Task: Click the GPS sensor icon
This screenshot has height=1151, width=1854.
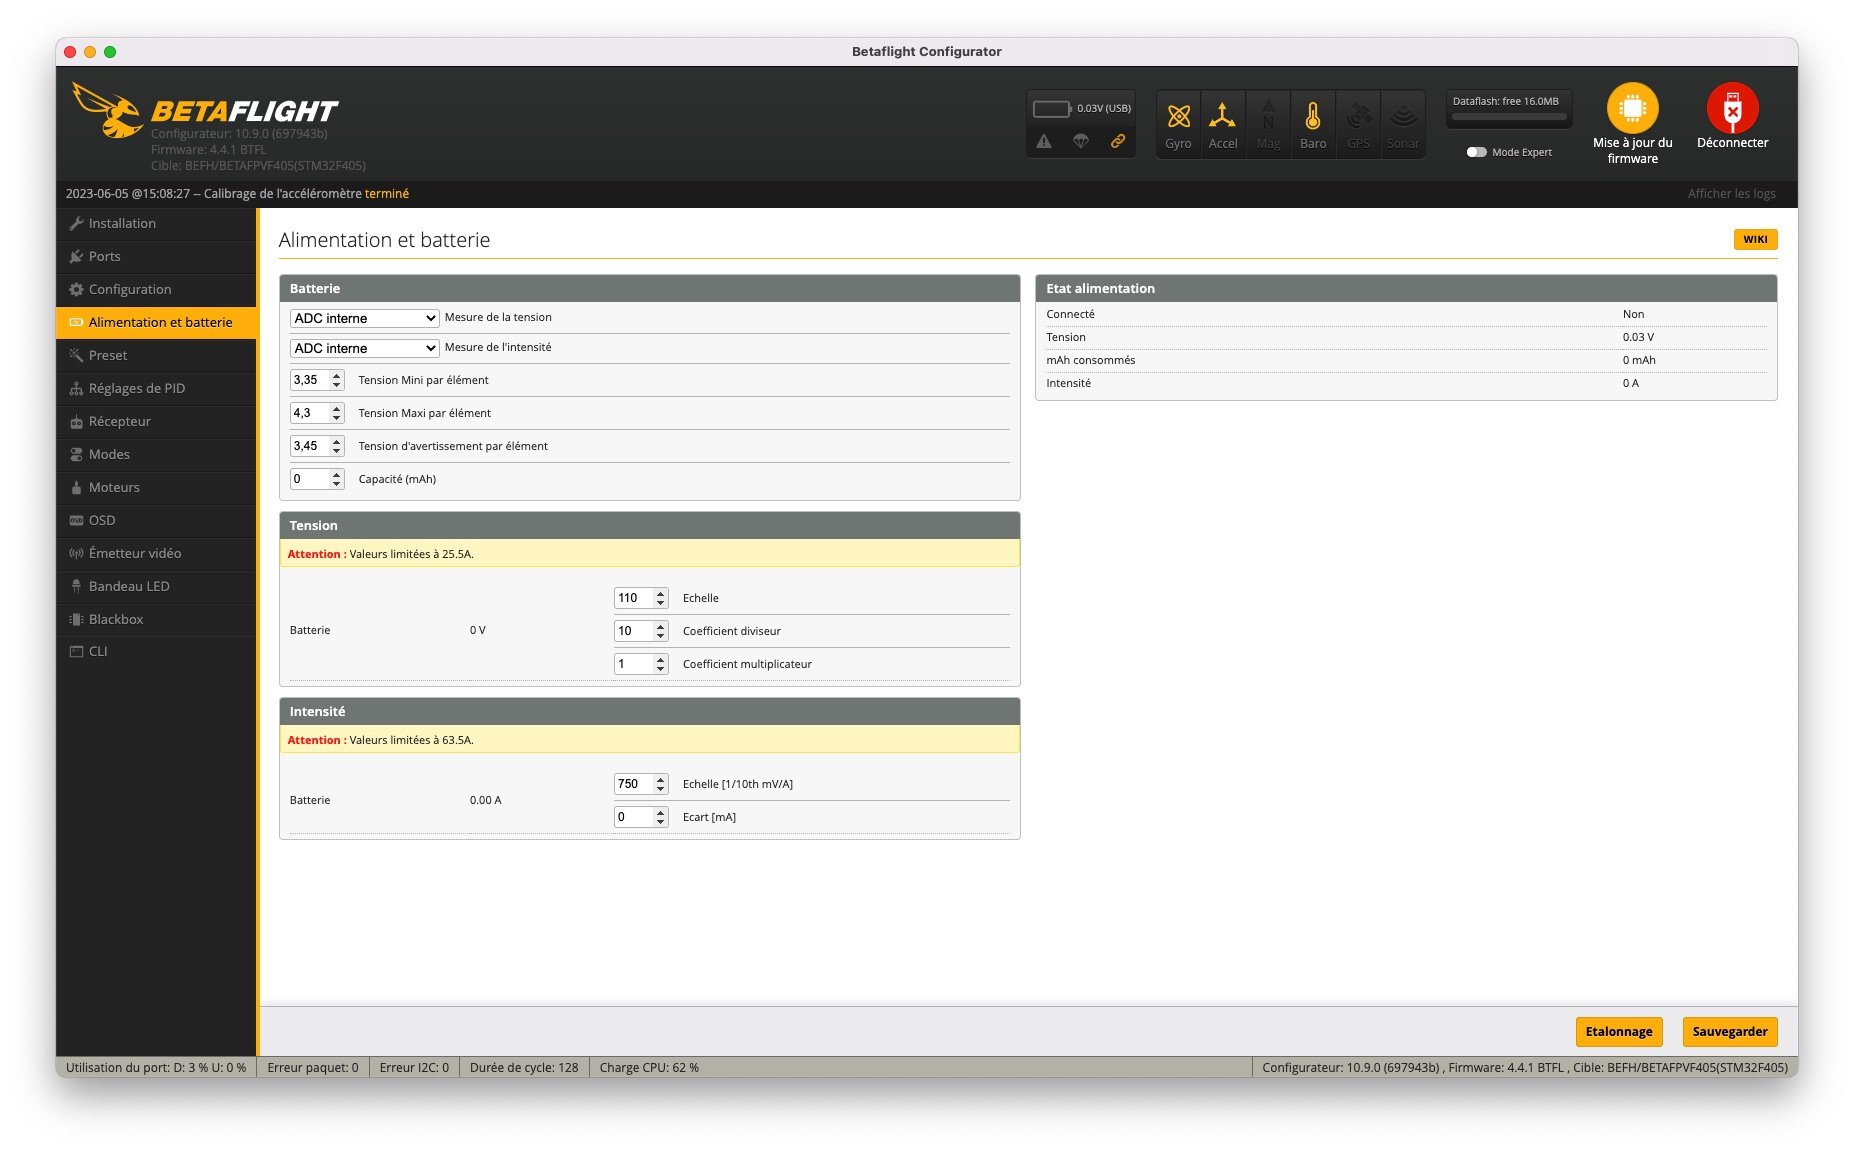Action: click(1358, 116)
